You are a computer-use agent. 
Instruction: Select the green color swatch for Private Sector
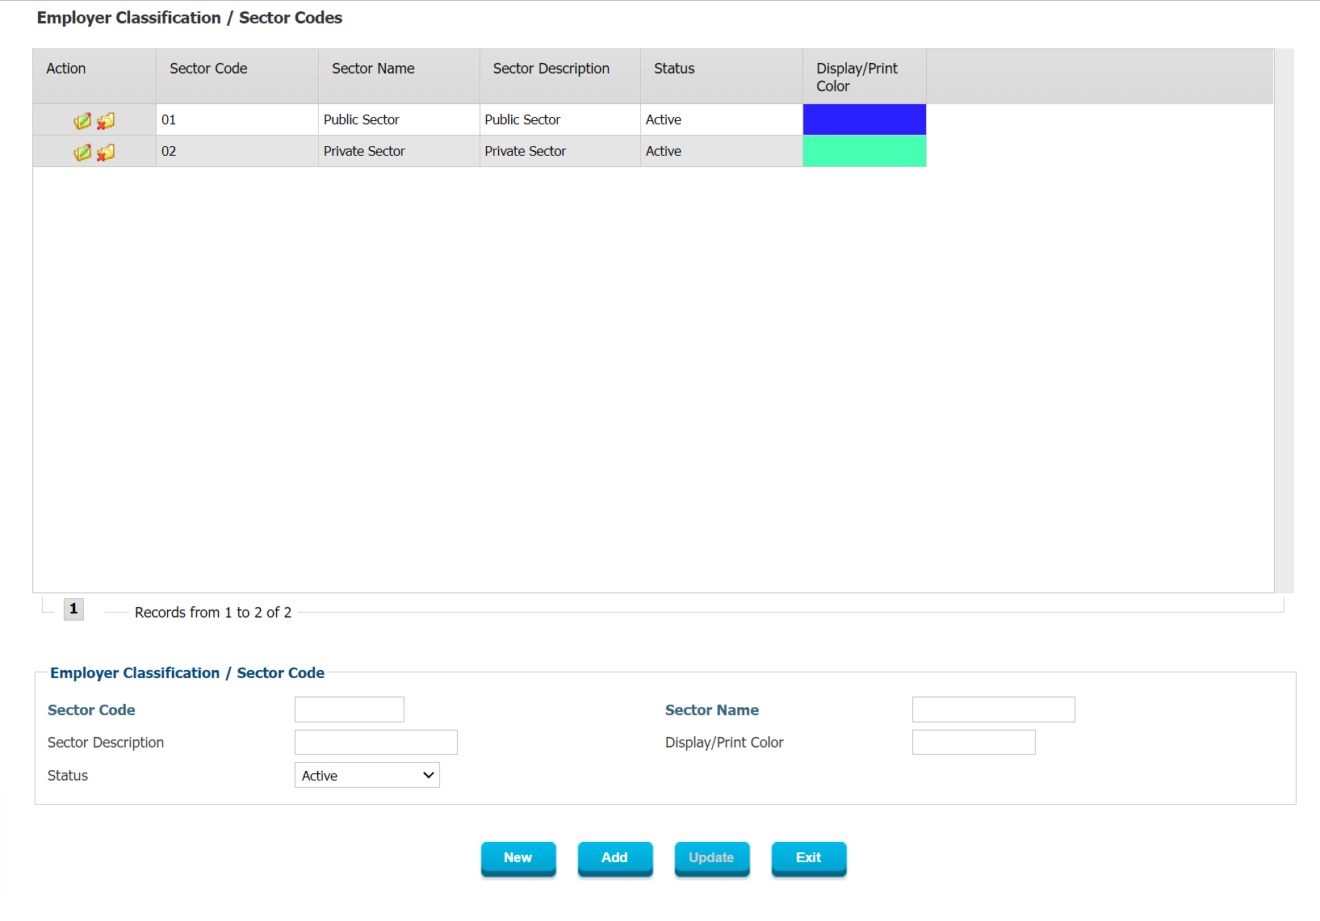coord(865,152)
